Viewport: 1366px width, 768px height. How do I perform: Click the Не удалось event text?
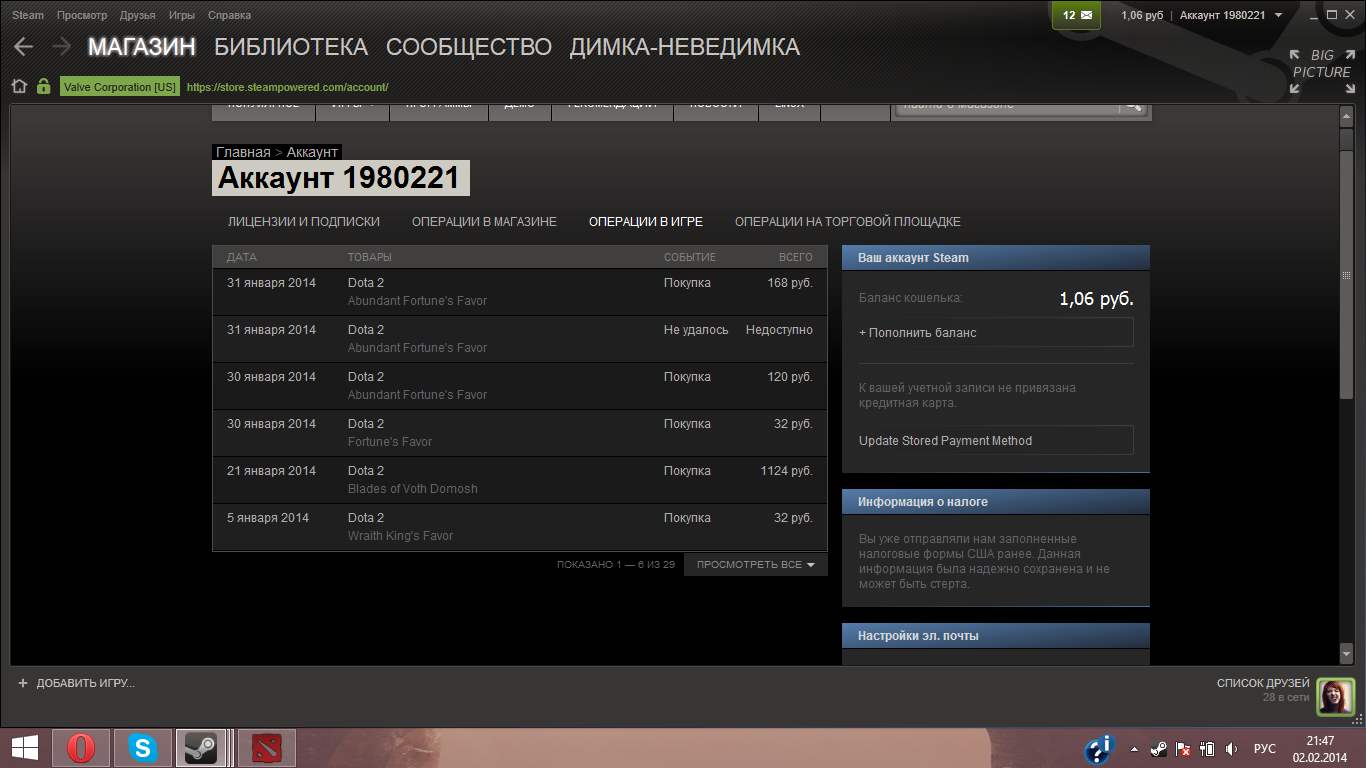tap(696, 330)
